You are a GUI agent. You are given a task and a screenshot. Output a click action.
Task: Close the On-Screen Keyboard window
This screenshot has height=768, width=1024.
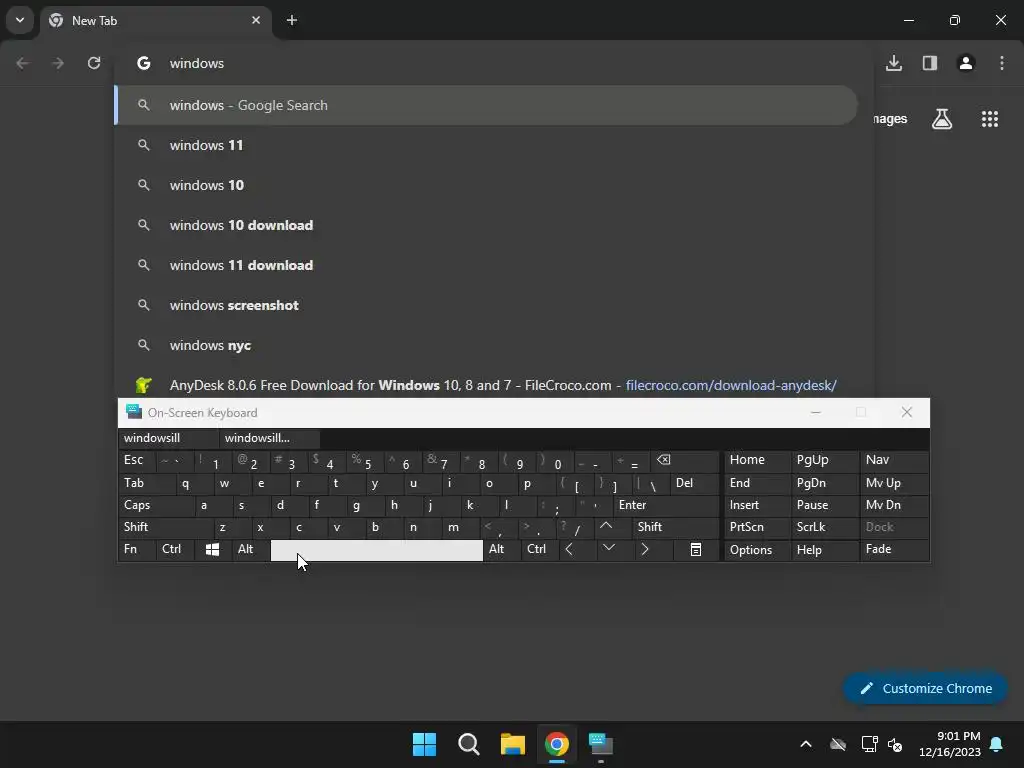pyautogui.click(x=906, y=412)
